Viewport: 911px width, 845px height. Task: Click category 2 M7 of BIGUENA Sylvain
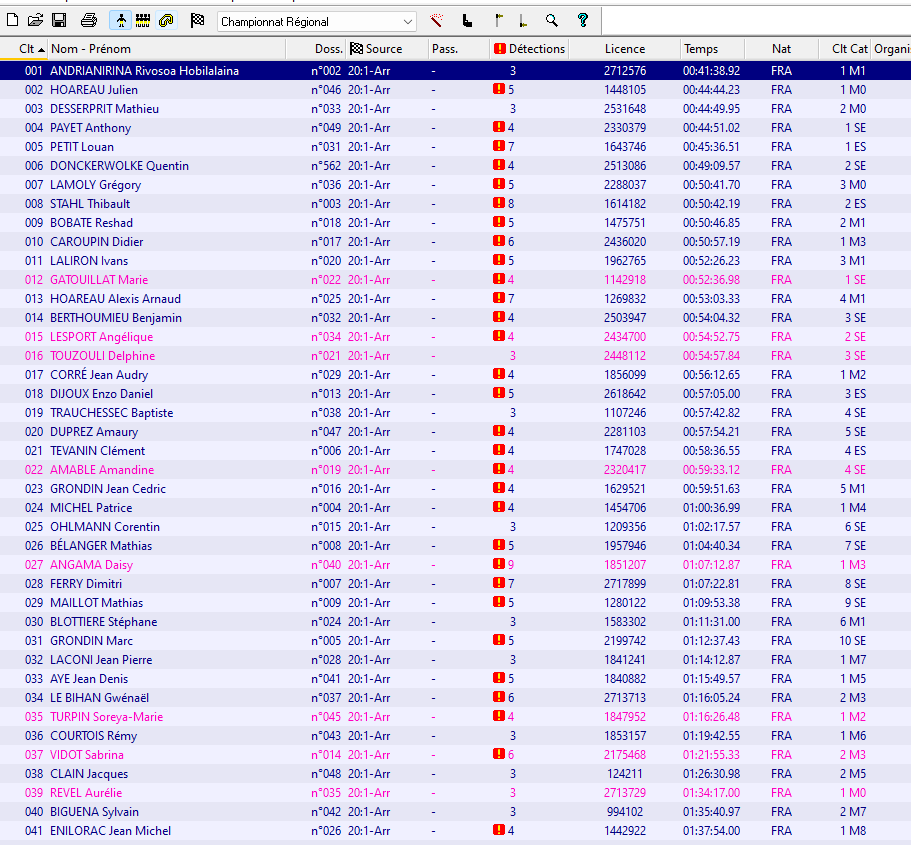click(853, 812)
